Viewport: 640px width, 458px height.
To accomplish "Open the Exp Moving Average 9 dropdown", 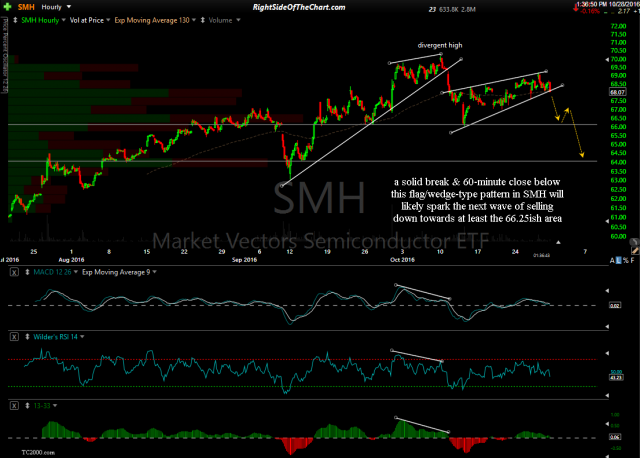I will [155, 272].
